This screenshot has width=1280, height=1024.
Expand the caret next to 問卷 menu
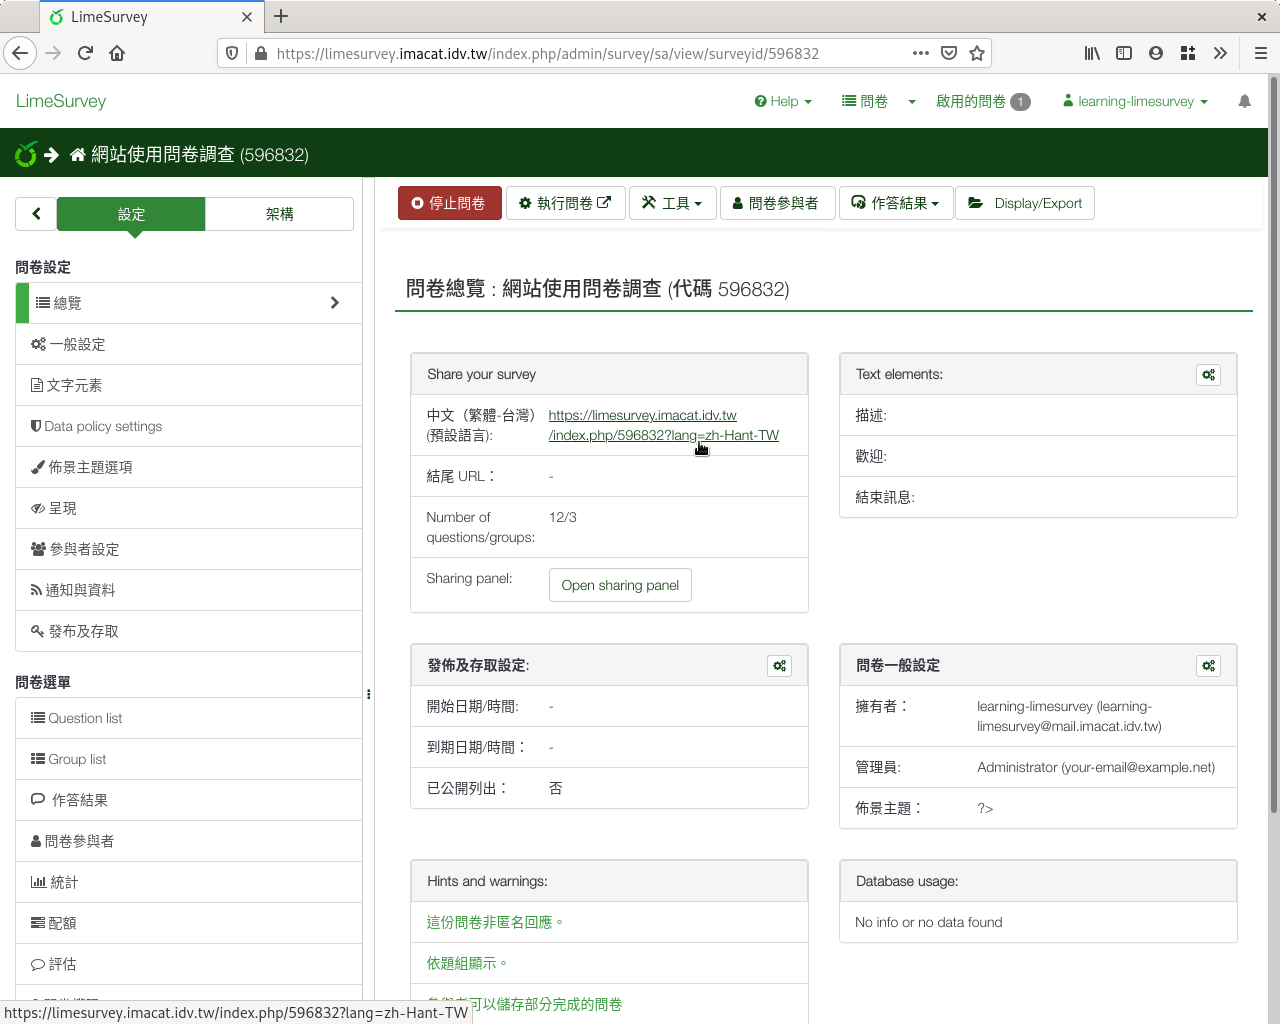pyautogui.click(x=912, y=102)
